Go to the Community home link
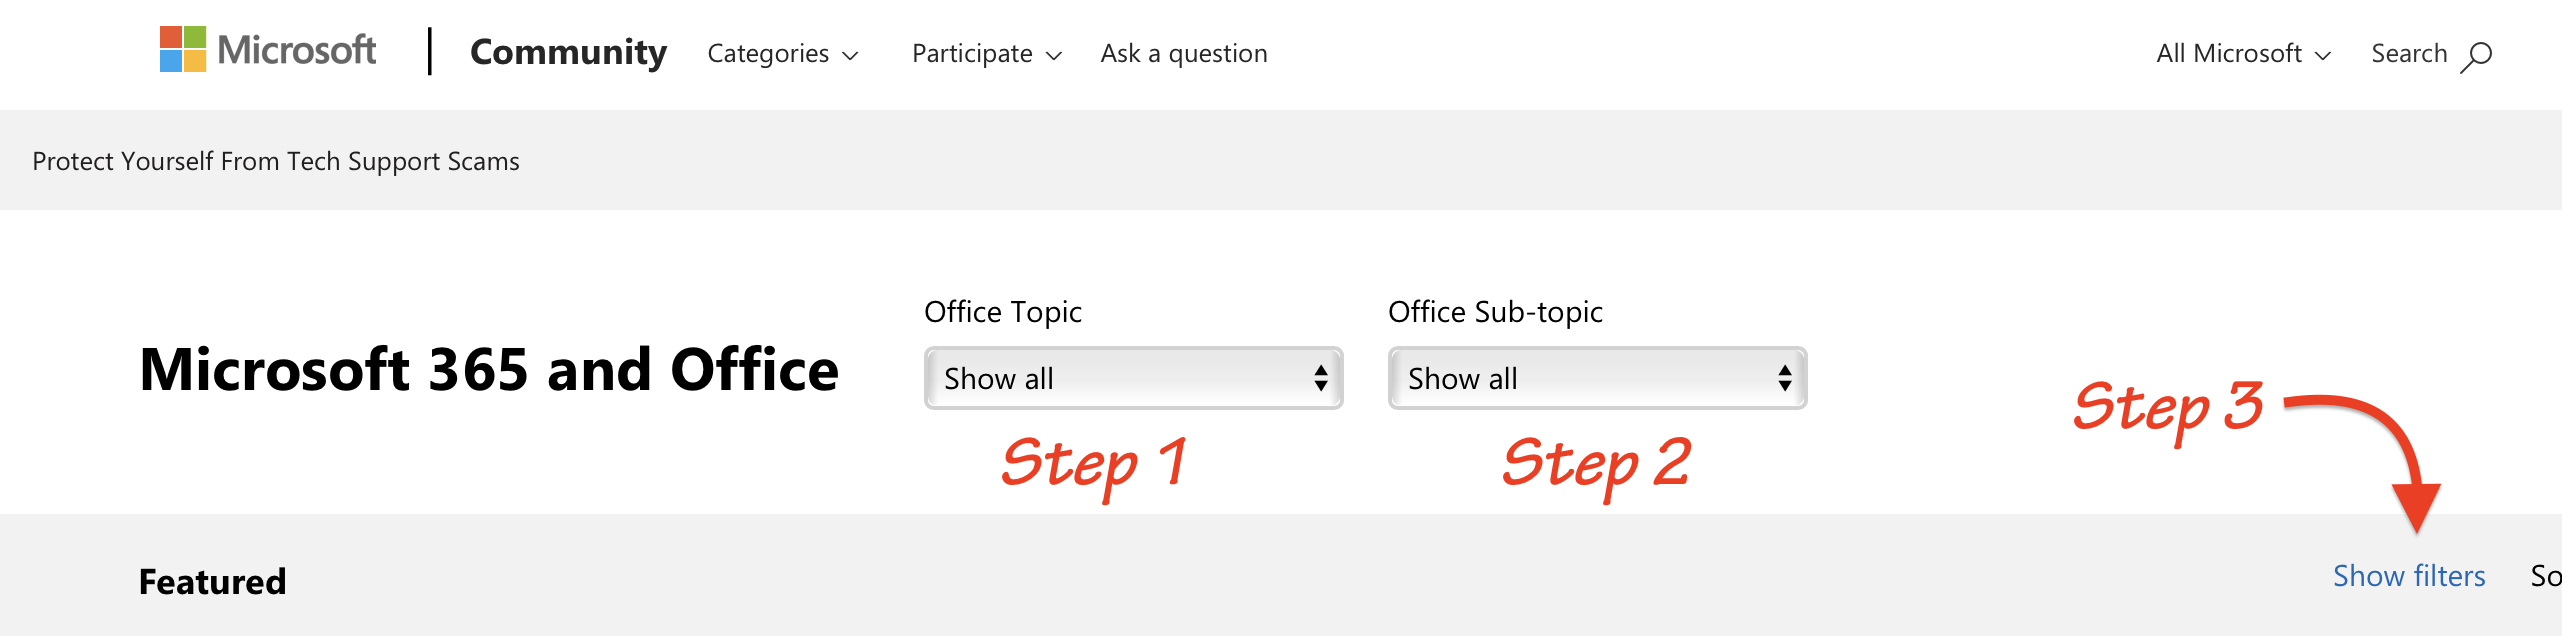 pos(568,52)
